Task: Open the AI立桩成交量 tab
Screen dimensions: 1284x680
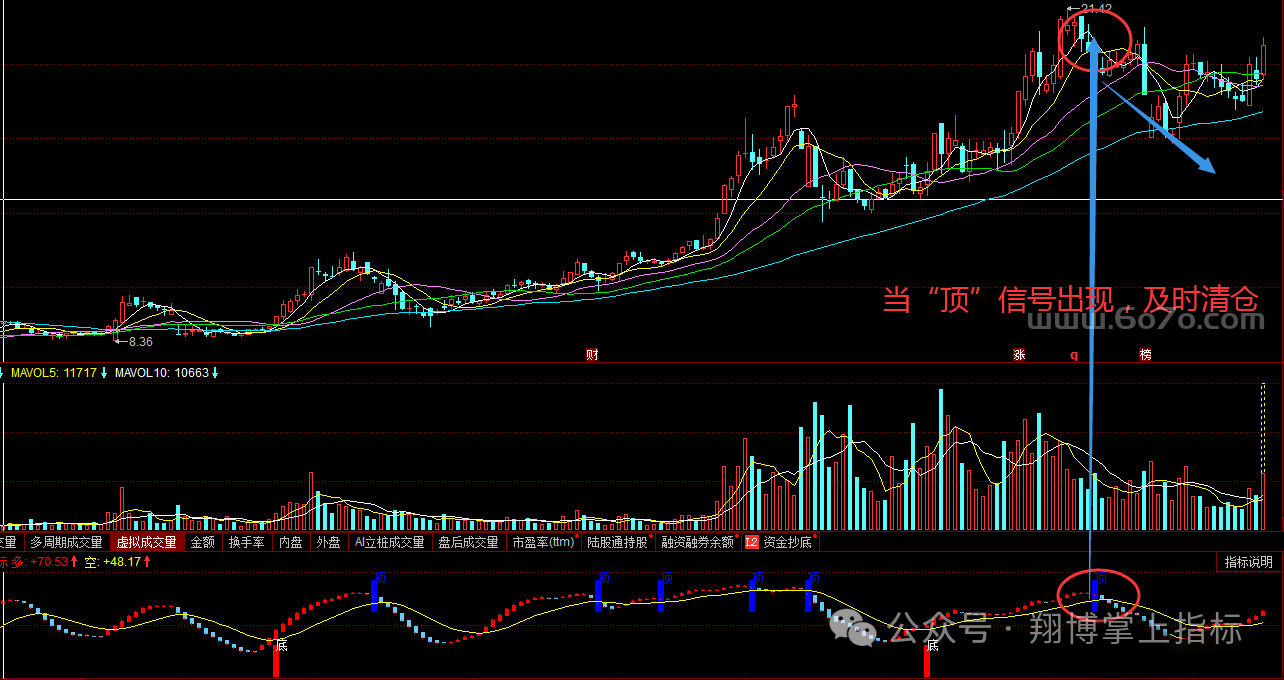Action: 389,542
